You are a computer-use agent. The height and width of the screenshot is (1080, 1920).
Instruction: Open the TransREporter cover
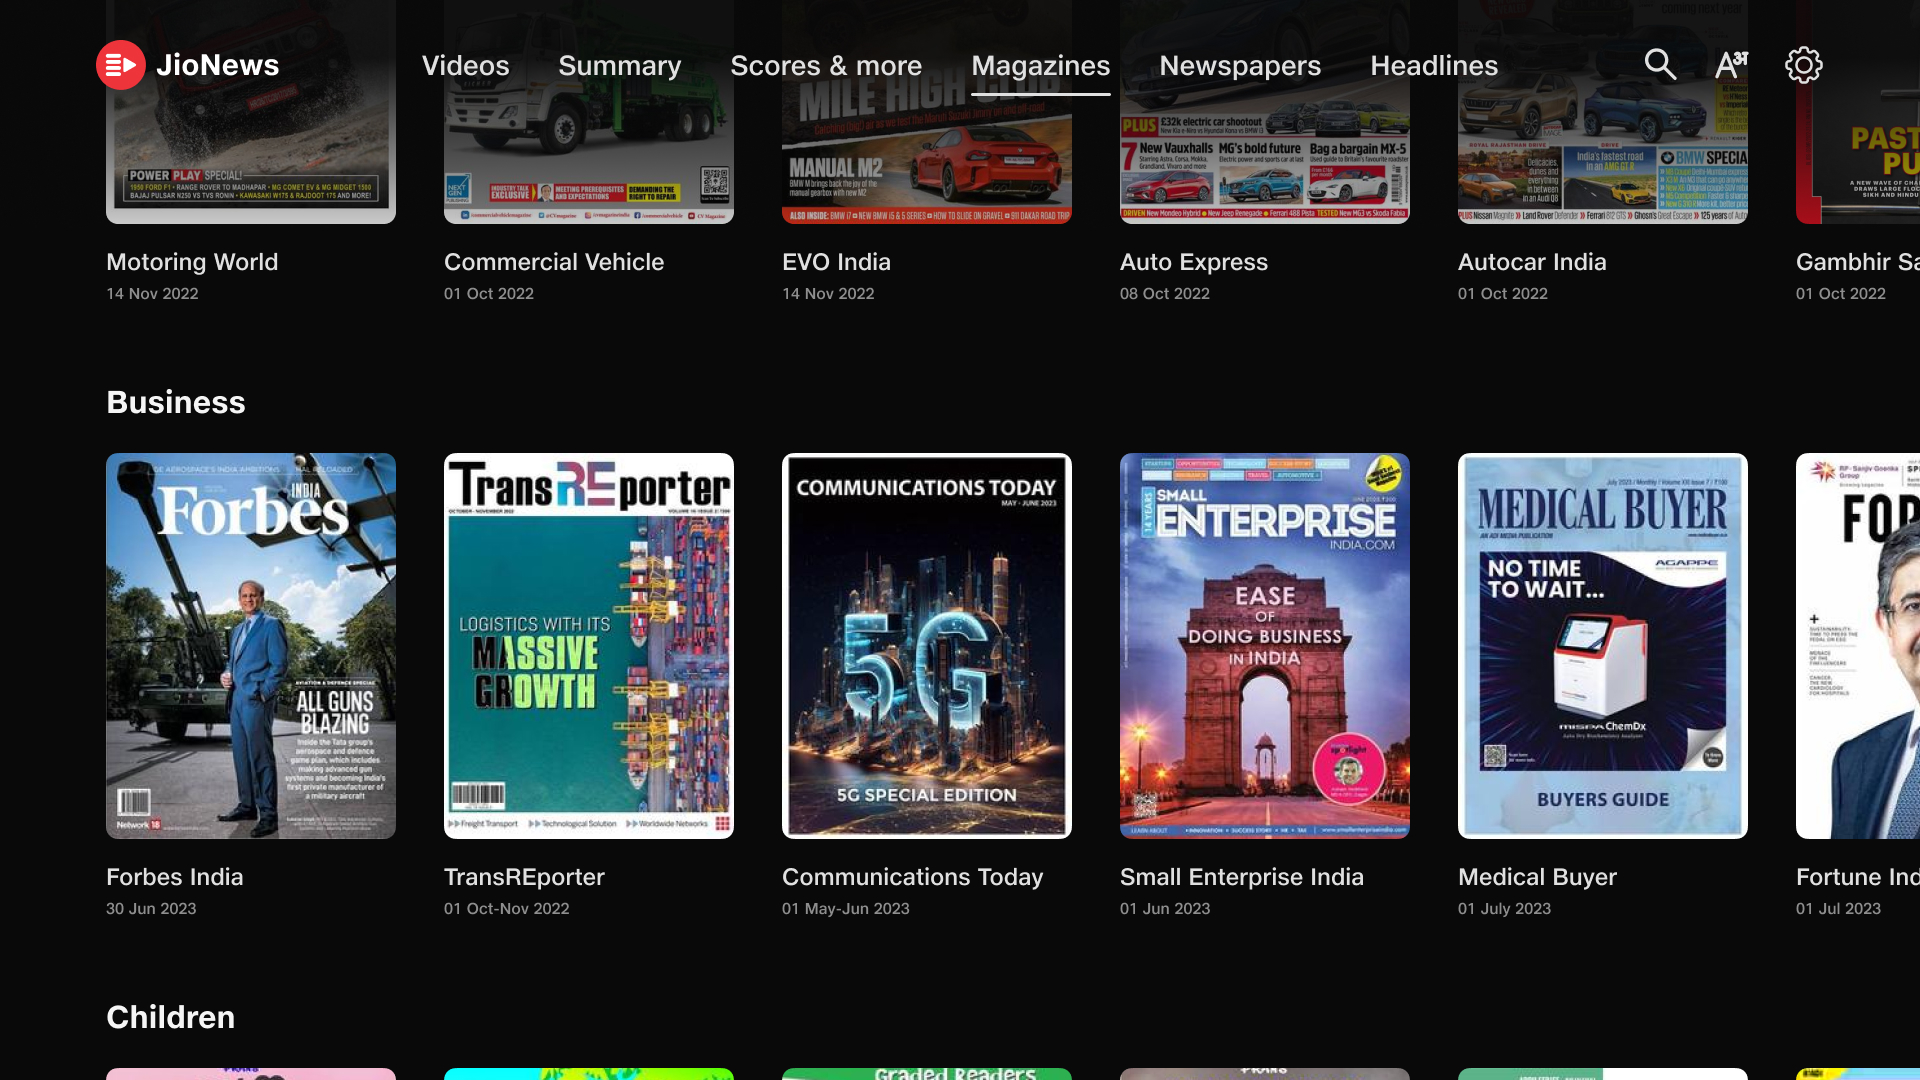click(589, 646)
